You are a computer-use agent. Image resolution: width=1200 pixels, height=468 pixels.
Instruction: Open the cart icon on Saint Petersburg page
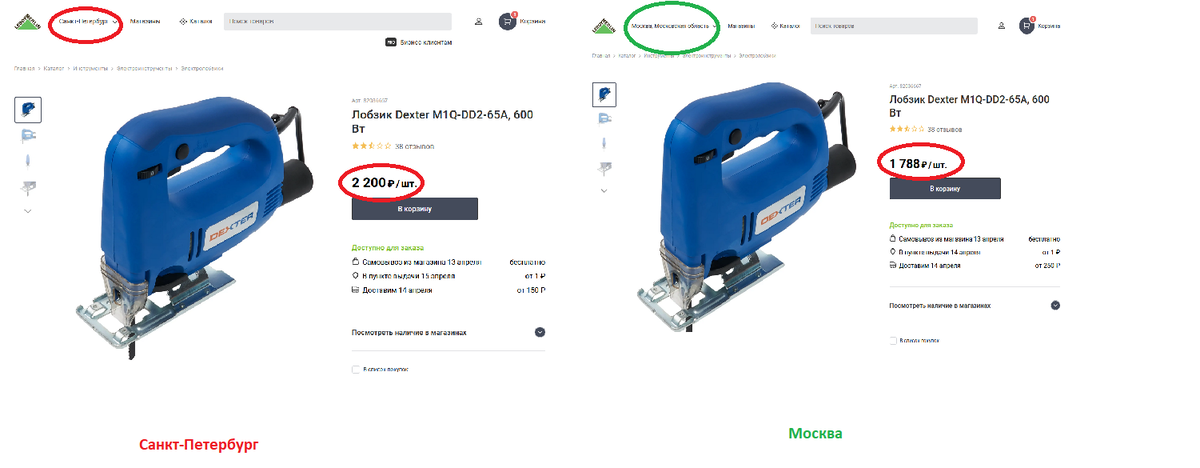pyautogui.click(x=507, y=21)
